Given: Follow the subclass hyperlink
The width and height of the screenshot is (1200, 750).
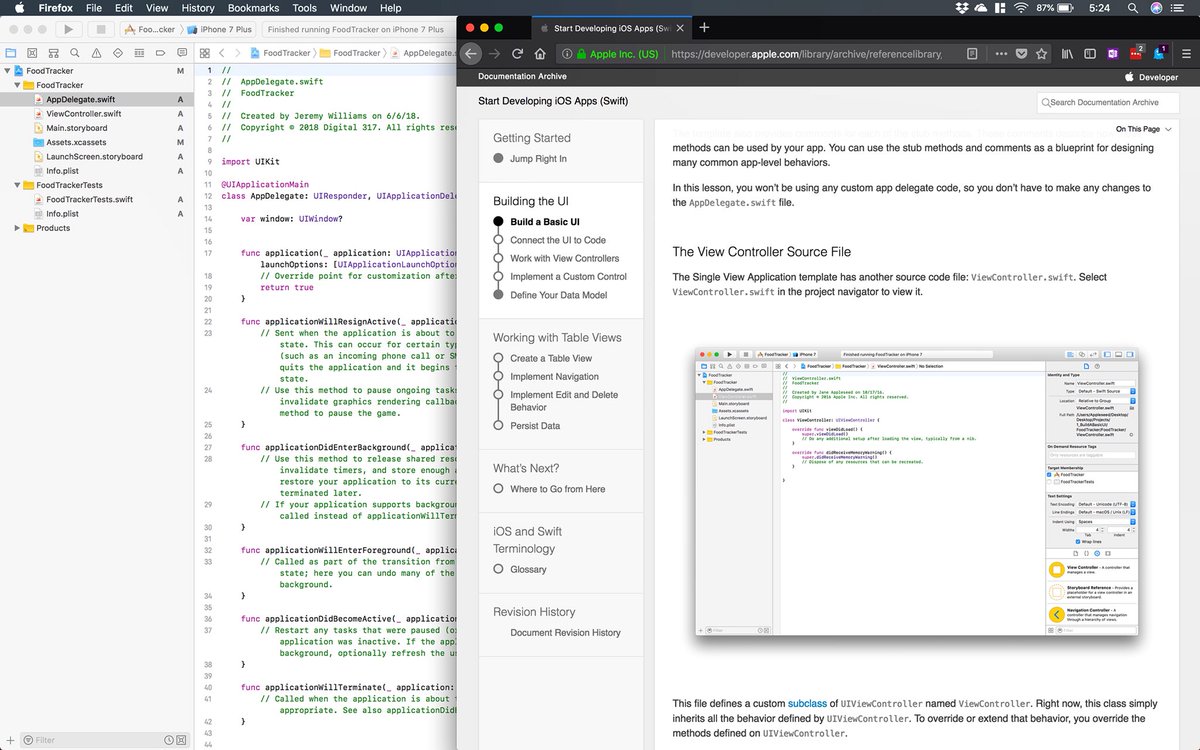Looking at the screenshot, I should [807, 704].
